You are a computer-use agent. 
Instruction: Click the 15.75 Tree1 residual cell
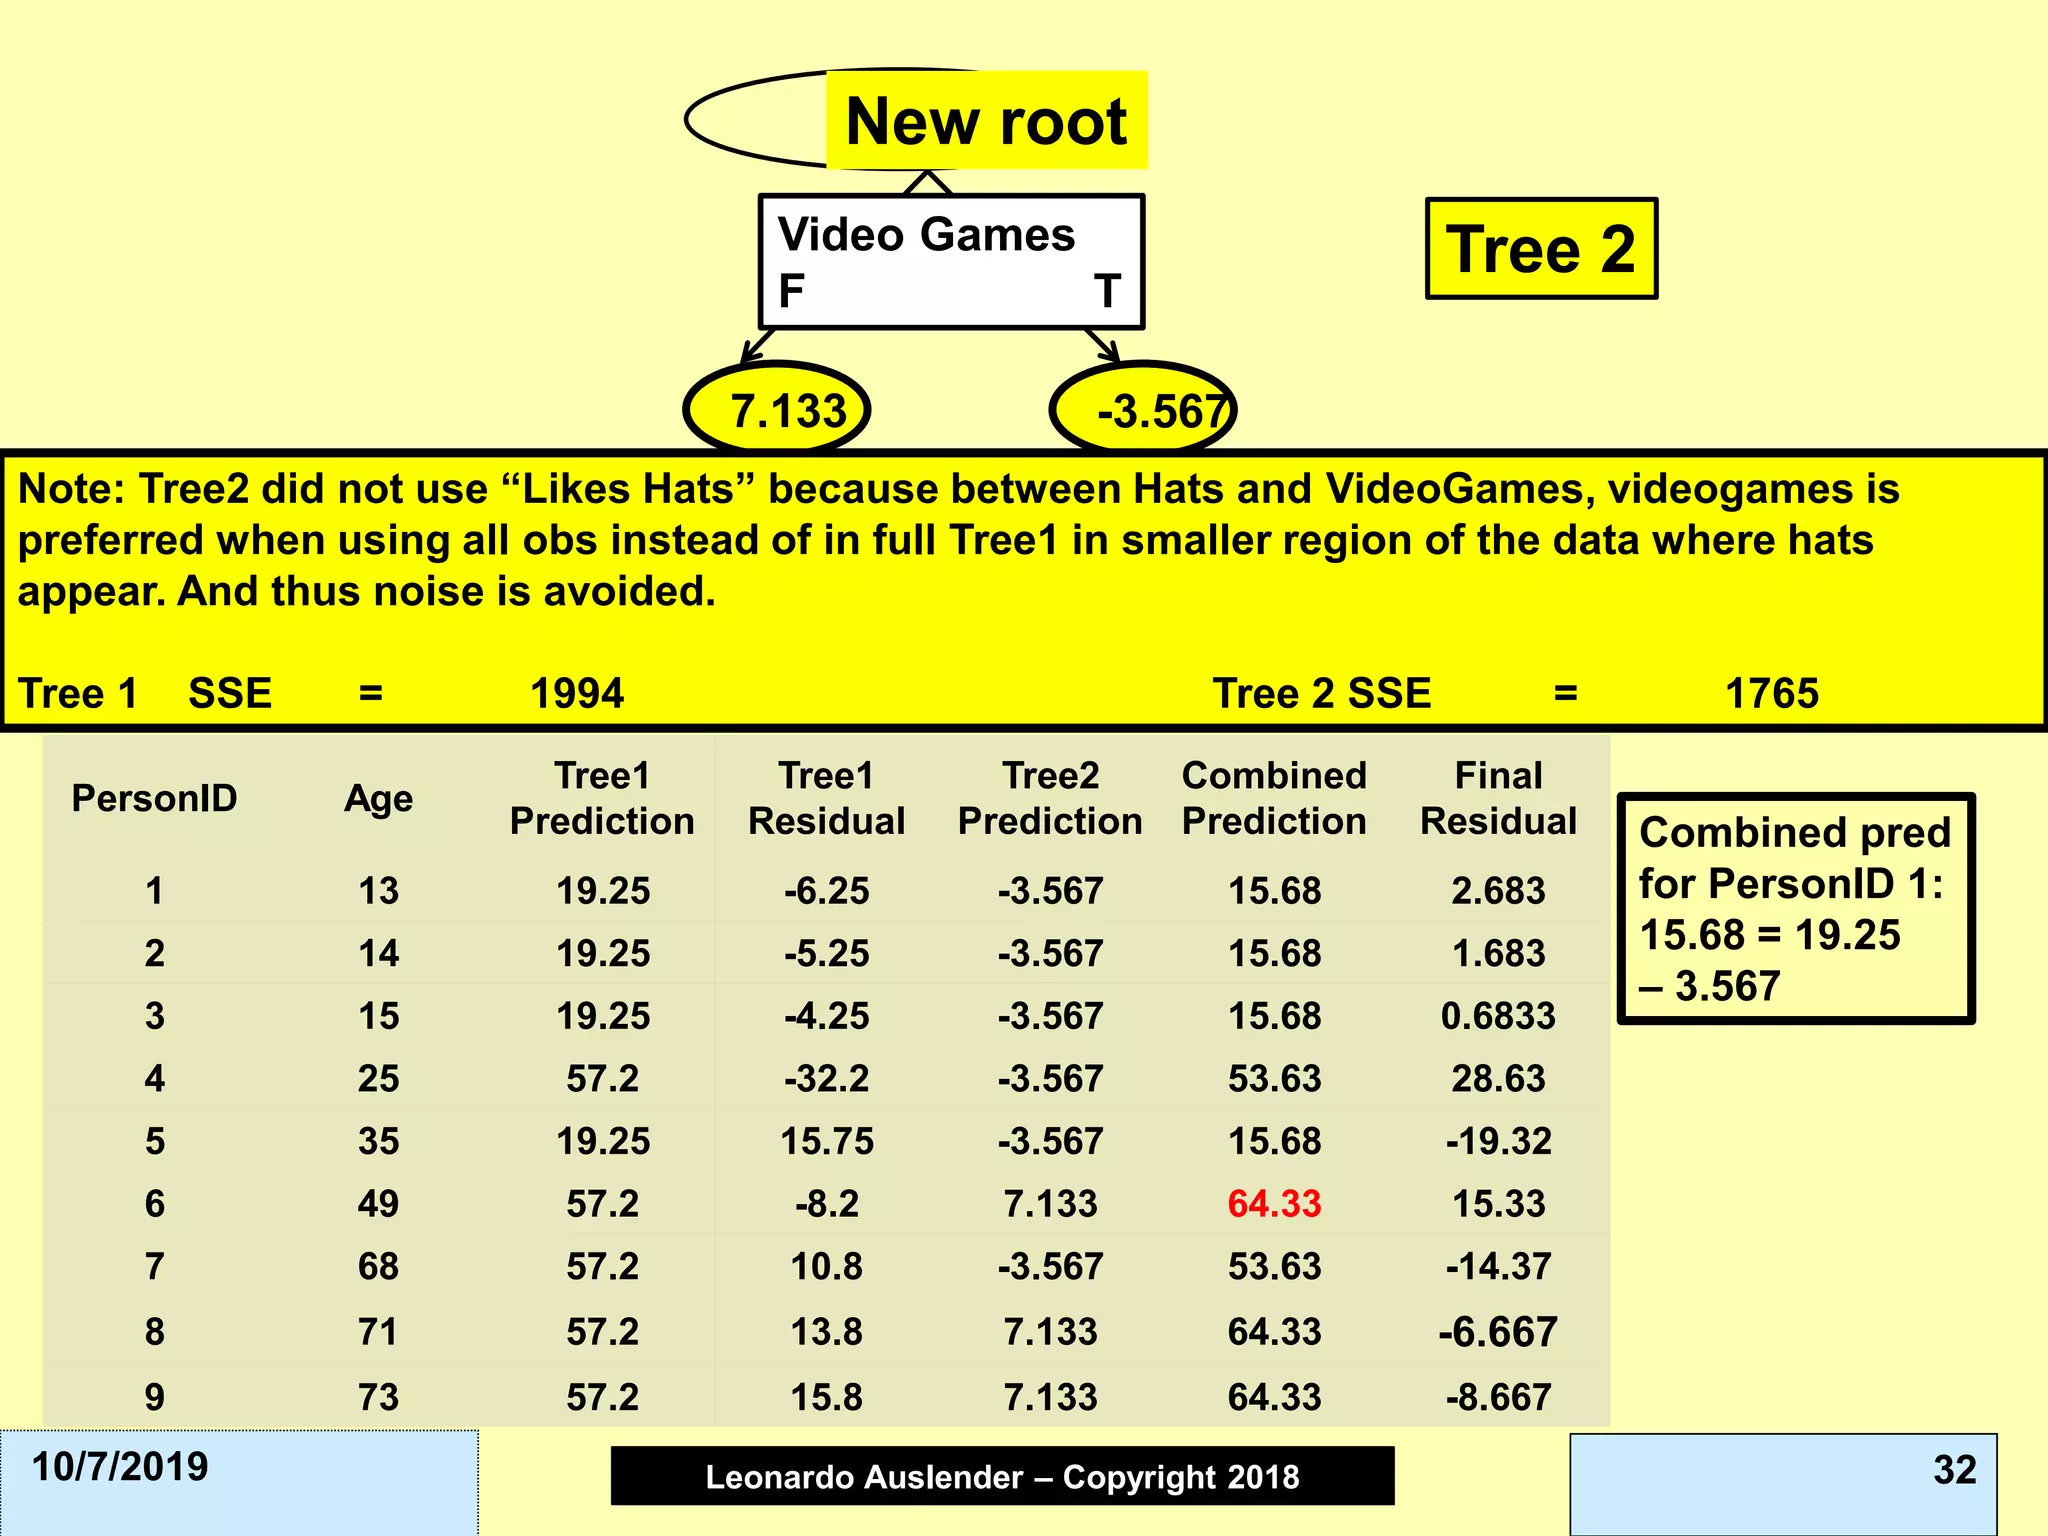[826, 1141]
